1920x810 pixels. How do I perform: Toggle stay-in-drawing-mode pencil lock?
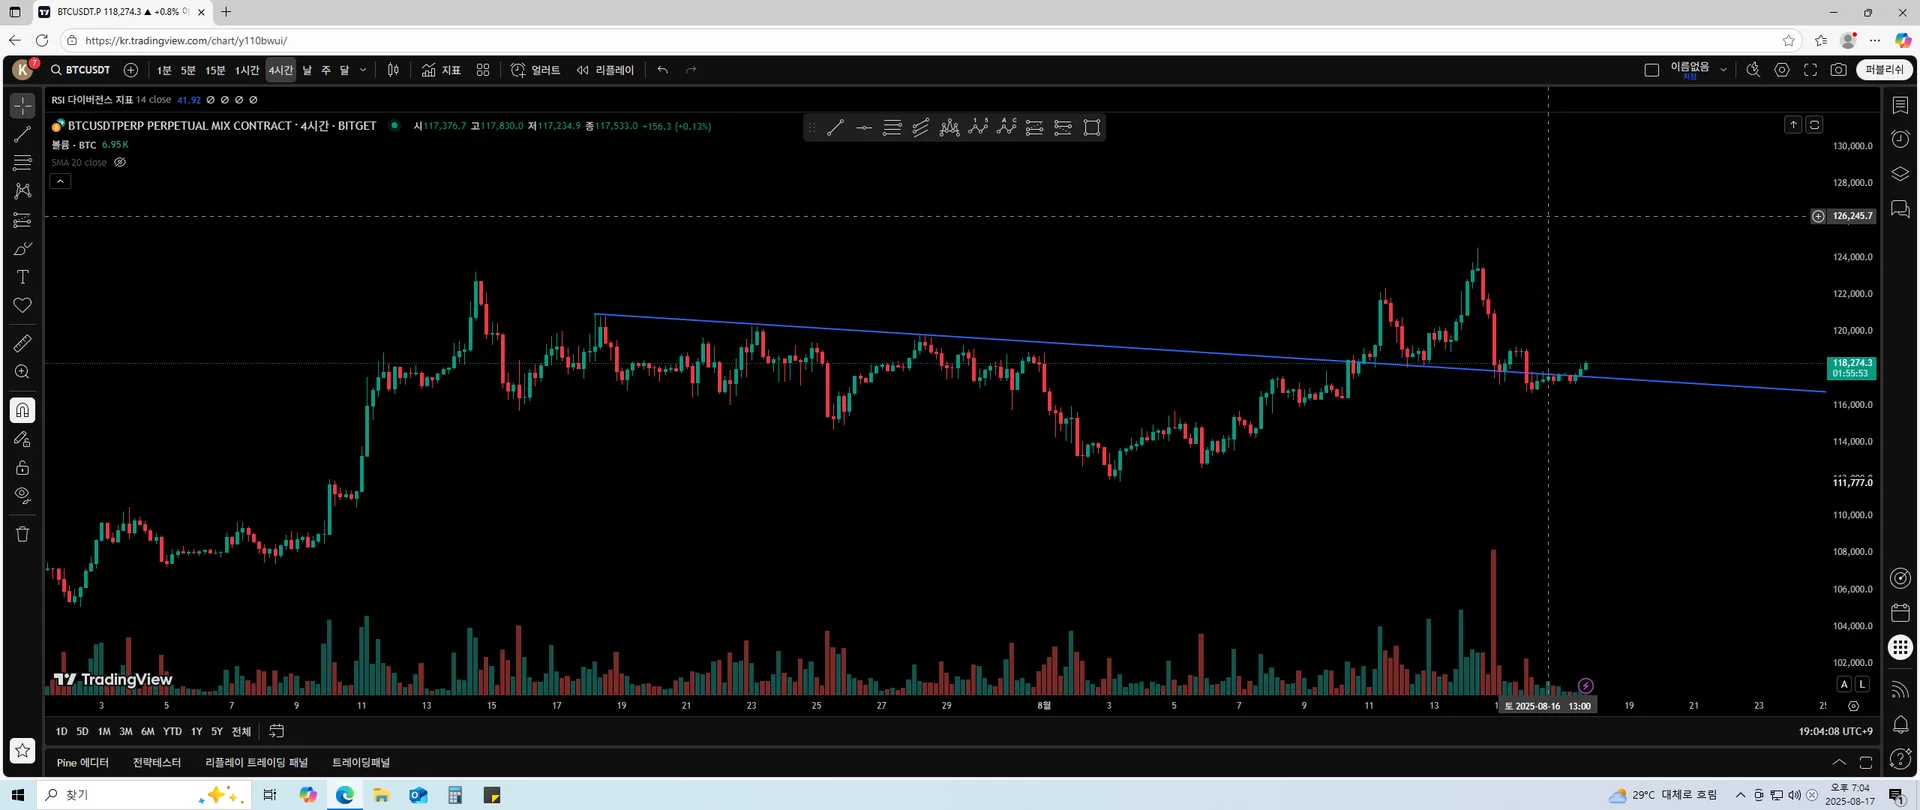point(22,439)
